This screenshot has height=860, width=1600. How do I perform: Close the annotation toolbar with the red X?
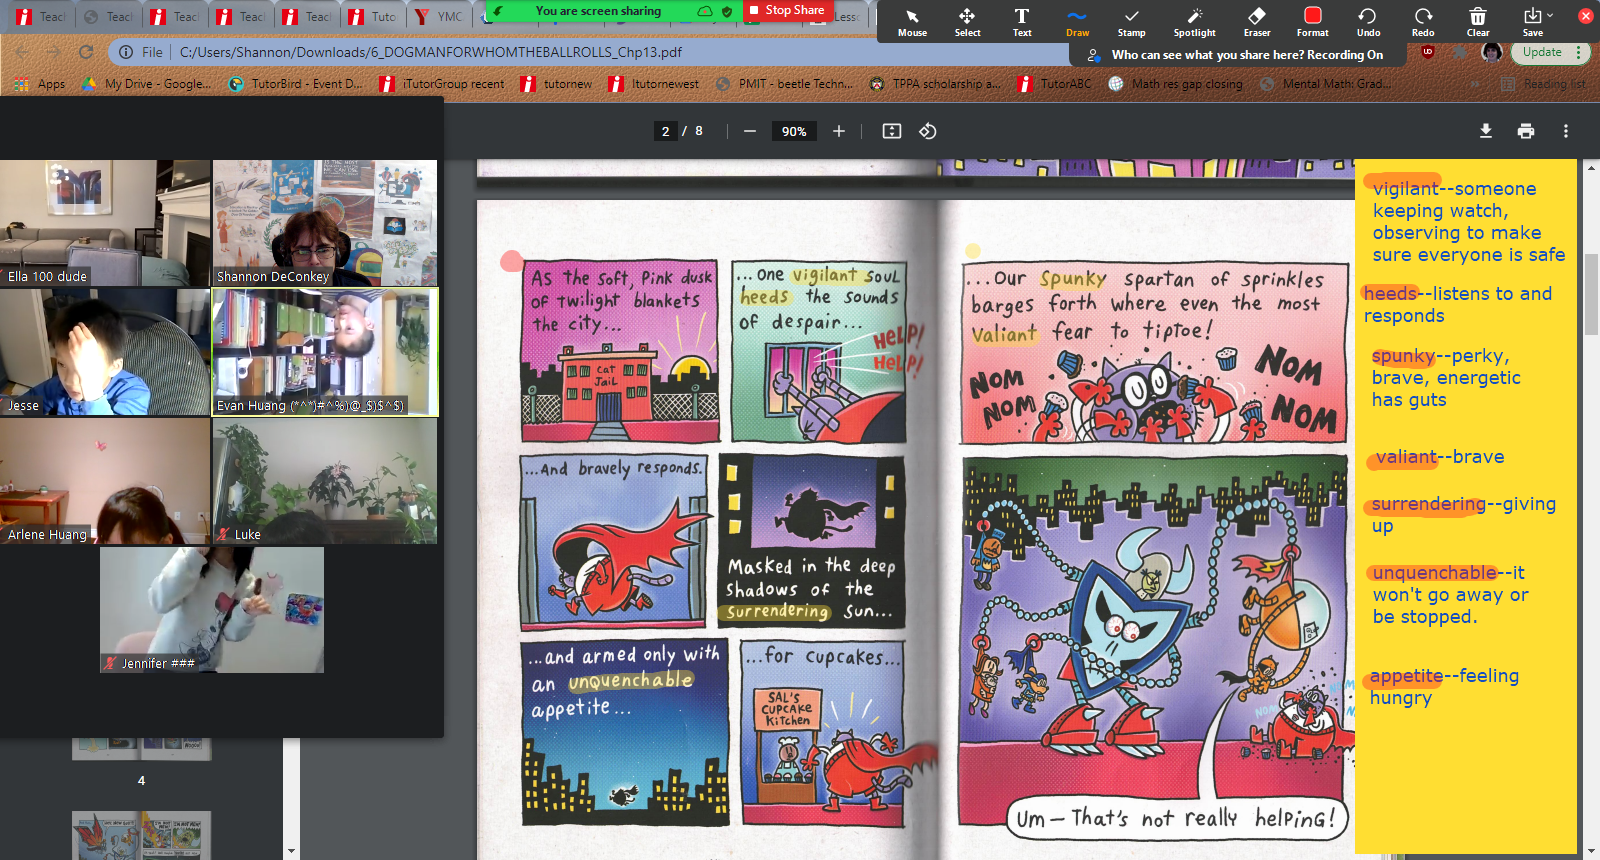point(1586,16)
